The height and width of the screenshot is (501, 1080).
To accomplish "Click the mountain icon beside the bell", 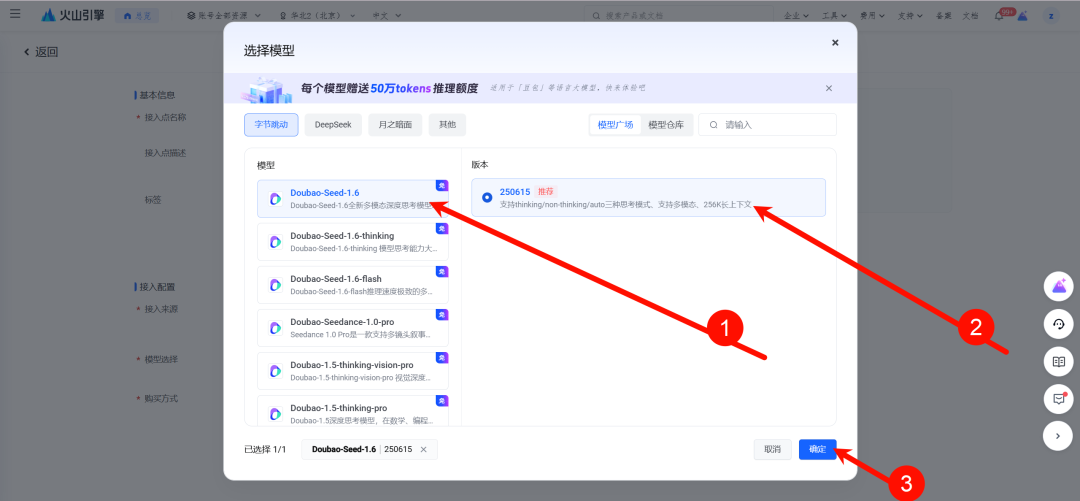I will point(1023,15).
